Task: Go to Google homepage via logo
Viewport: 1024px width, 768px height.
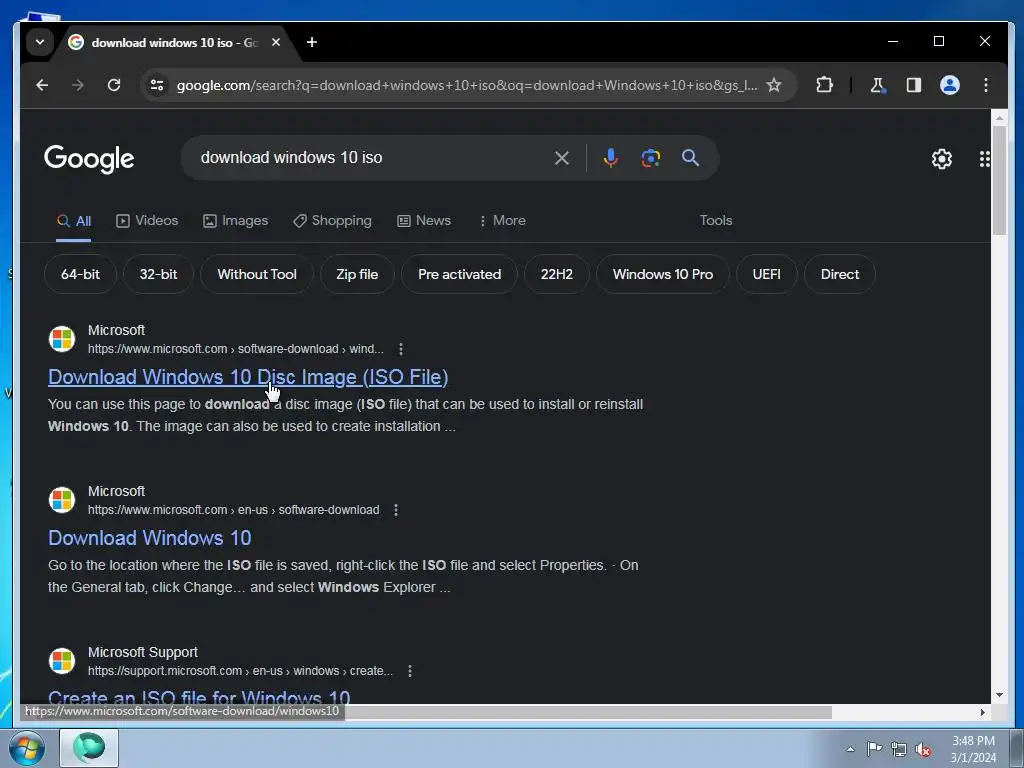Action: click(x=89, y=159)
